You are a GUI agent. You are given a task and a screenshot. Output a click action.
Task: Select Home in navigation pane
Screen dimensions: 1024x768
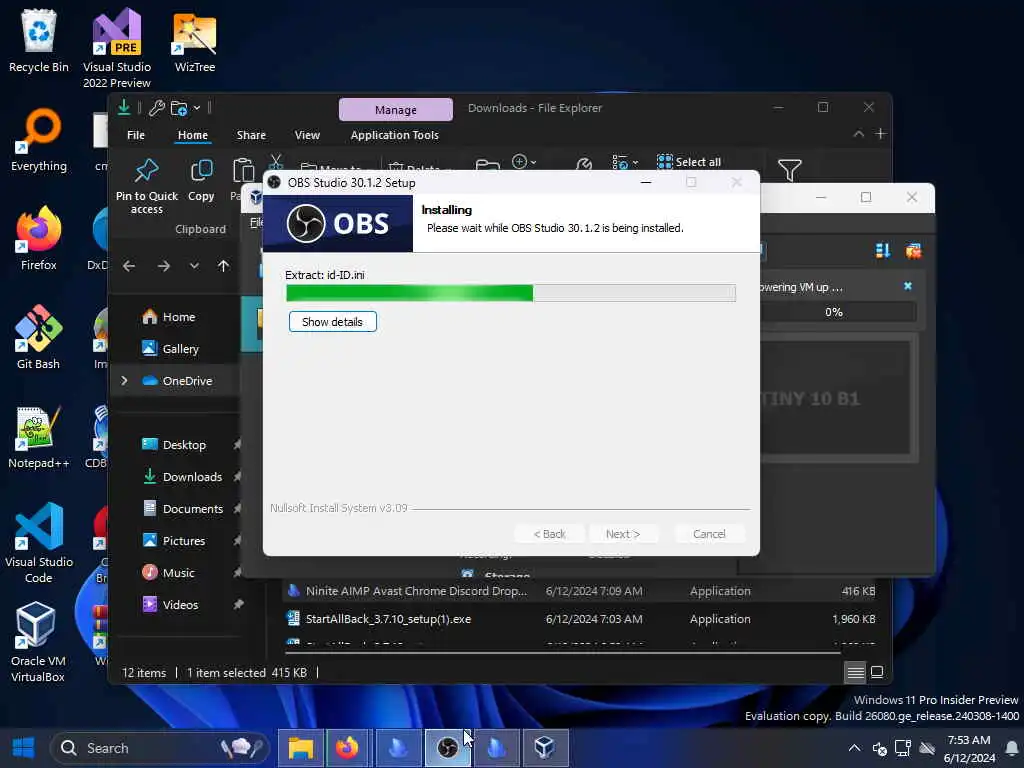[x=176, y=317]
